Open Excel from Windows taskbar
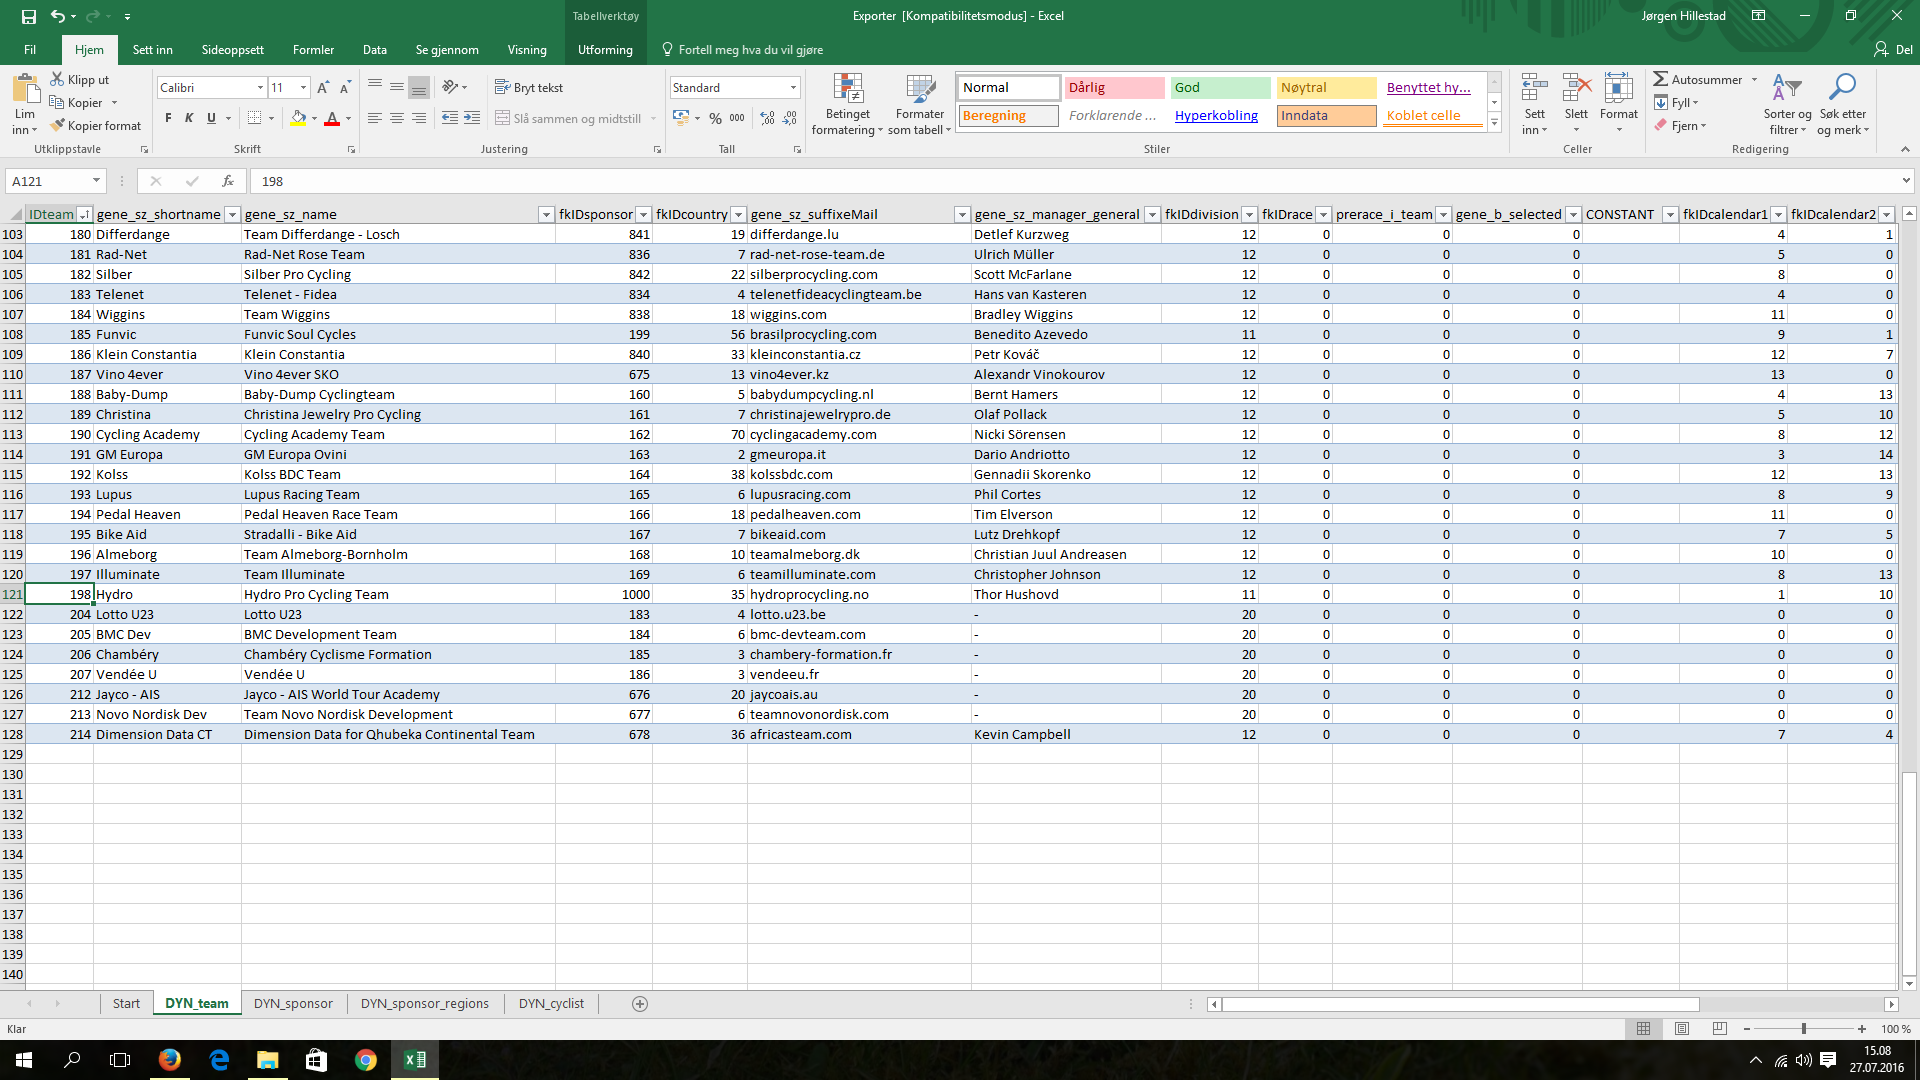The width and height of the screenshot is (1920, 1080). pyautogui.click(x=414, y=1060)
